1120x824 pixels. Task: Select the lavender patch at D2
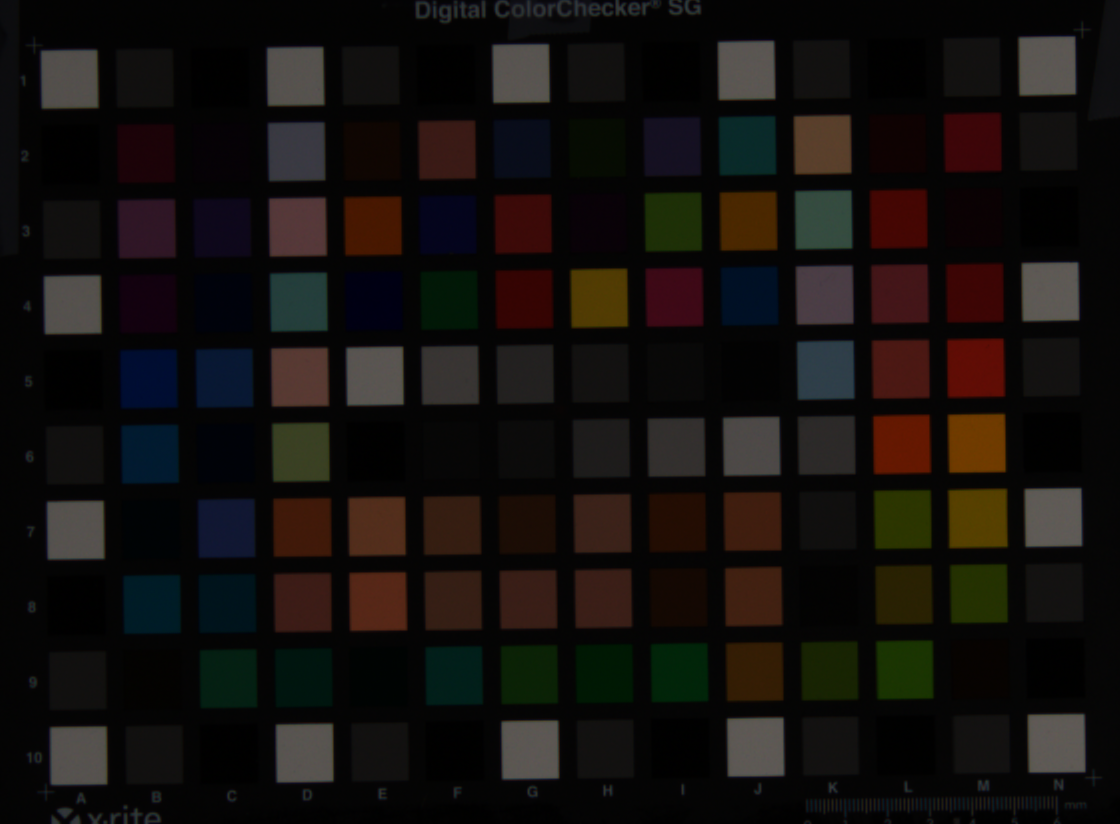[296, 151]
